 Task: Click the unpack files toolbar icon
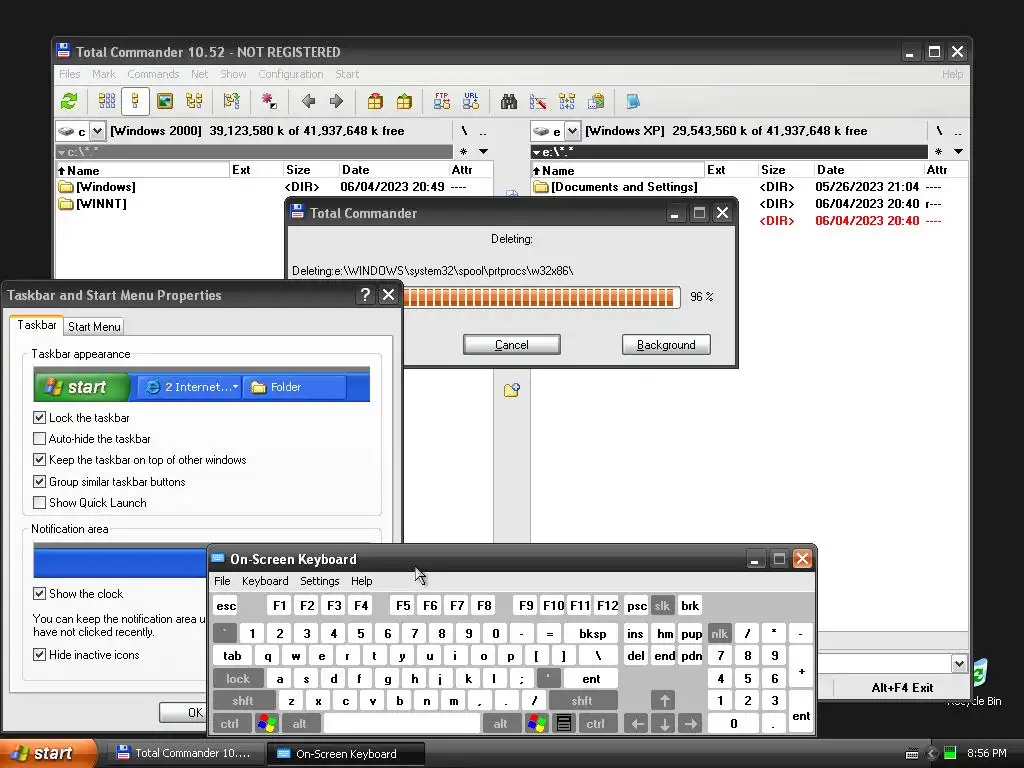tap(404, 101)
